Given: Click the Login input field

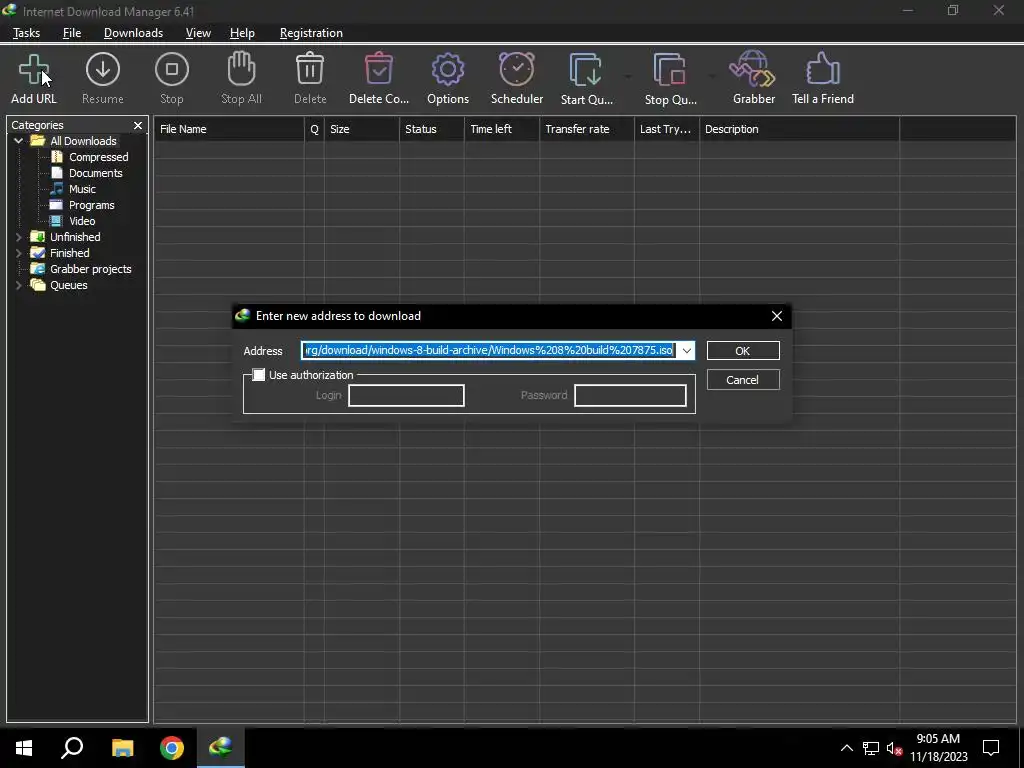Looking at the screenshot, I should 406,395.
